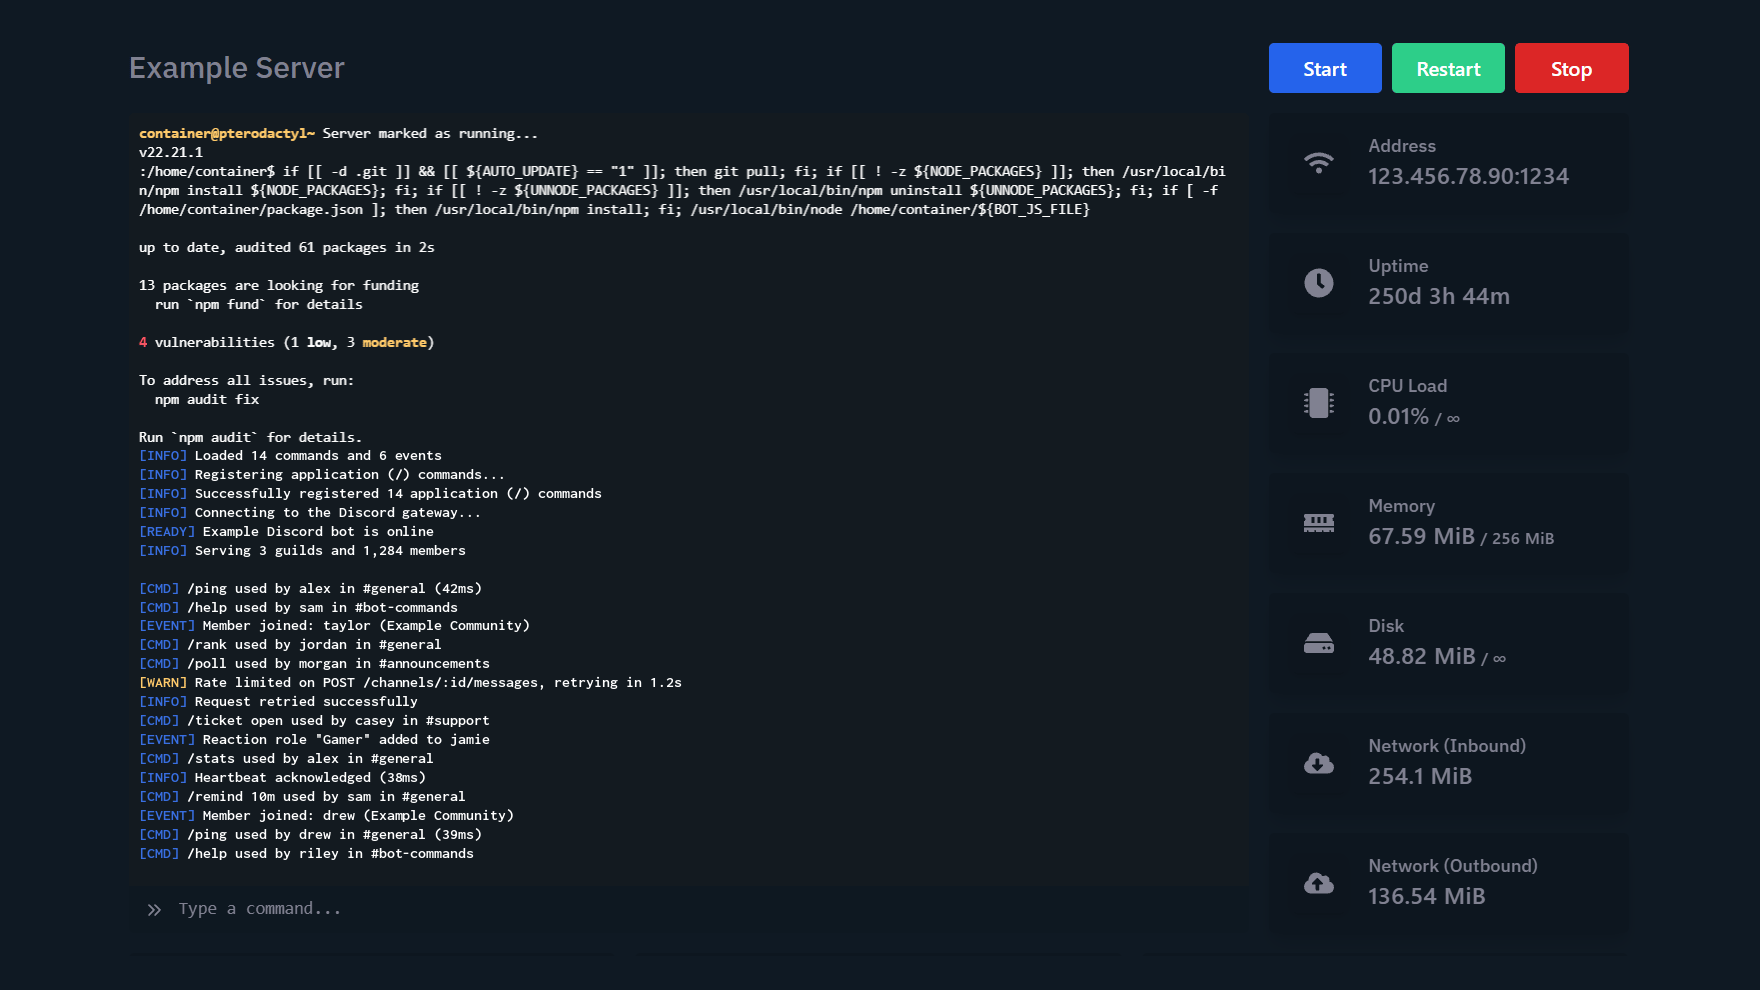Click the memory value 67.59 MiB
1760x990 pixels.
1421,536
